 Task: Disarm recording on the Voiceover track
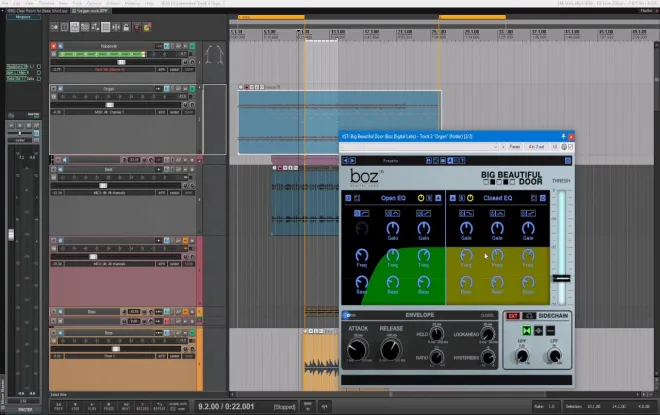point(53,46)
